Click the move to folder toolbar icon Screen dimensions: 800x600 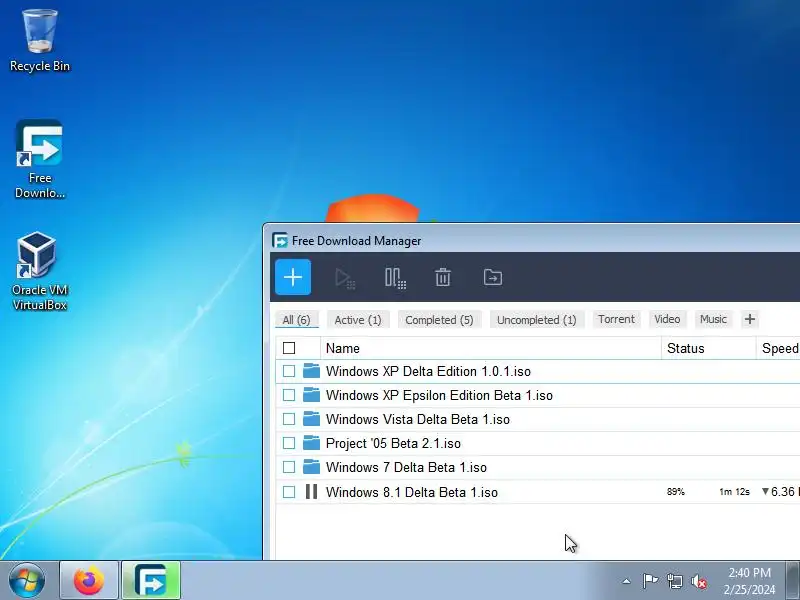tap(493, 278)
